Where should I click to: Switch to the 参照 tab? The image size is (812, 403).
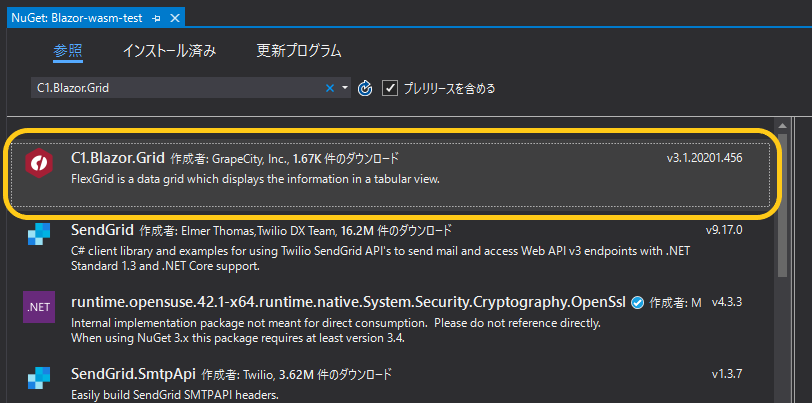point(68,51)
